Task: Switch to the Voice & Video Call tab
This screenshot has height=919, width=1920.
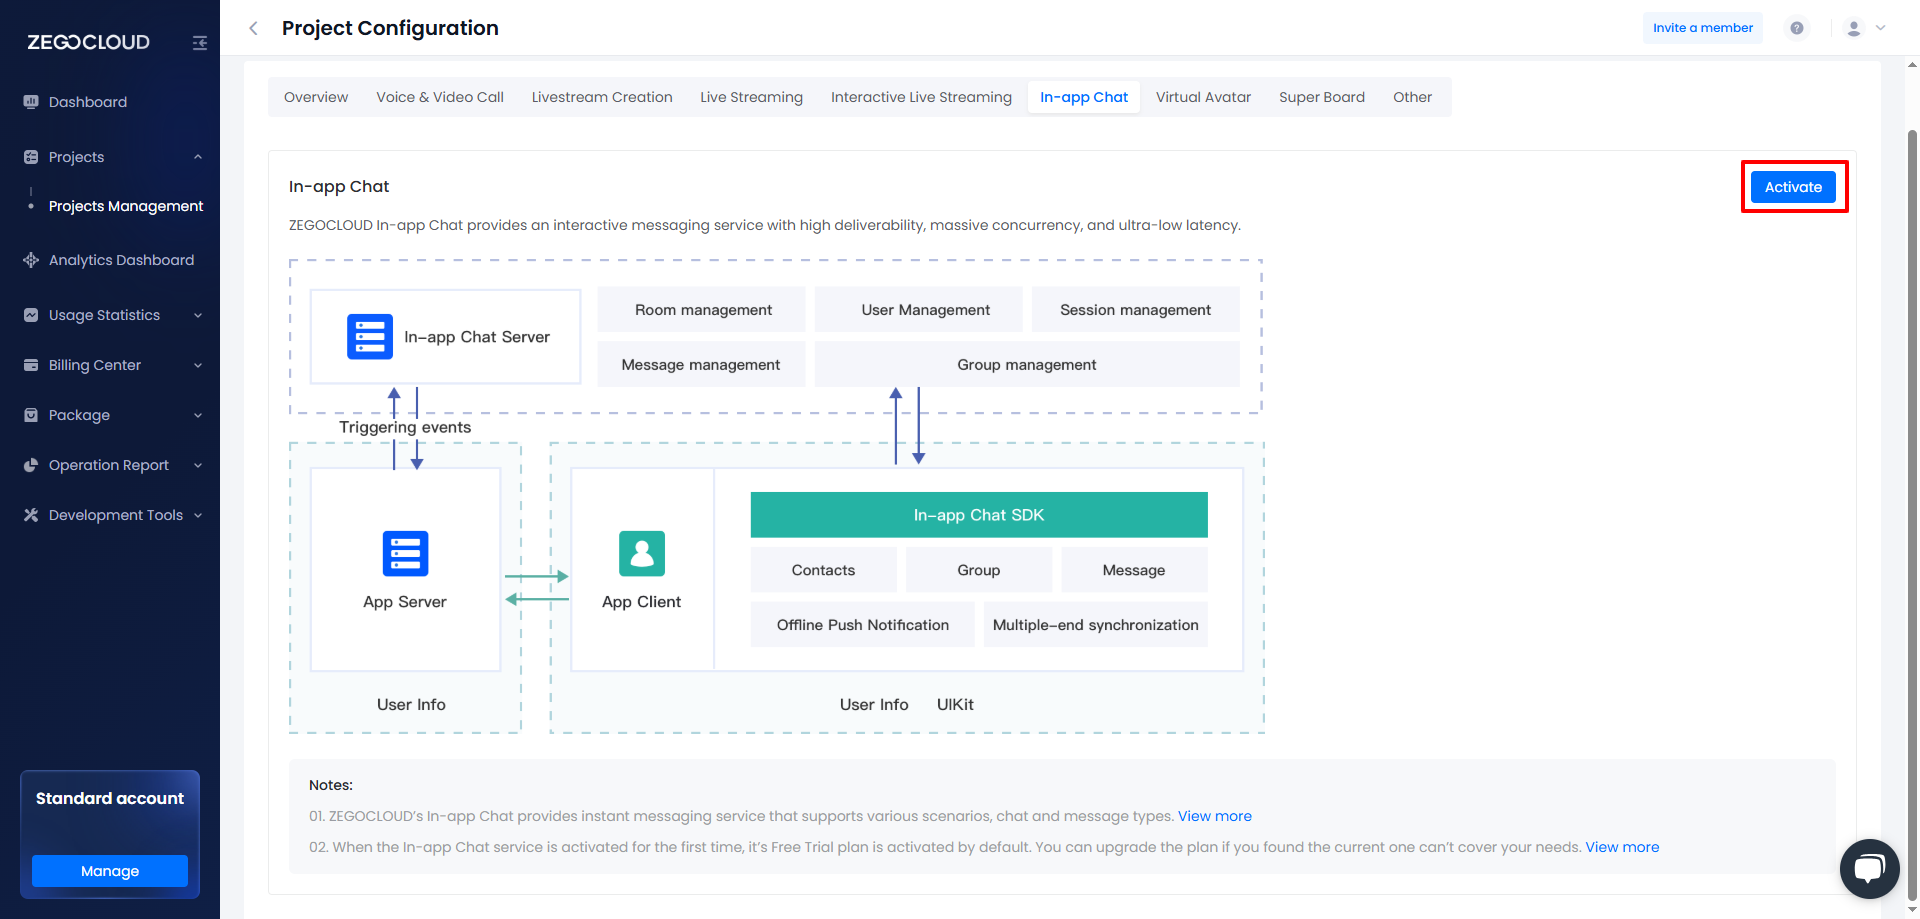Action: click(440, 97)
